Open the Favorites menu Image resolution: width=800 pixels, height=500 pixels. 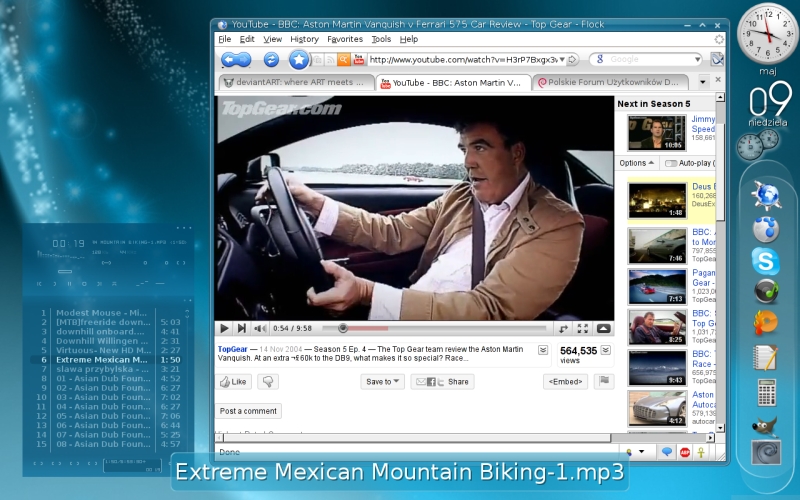345,39
